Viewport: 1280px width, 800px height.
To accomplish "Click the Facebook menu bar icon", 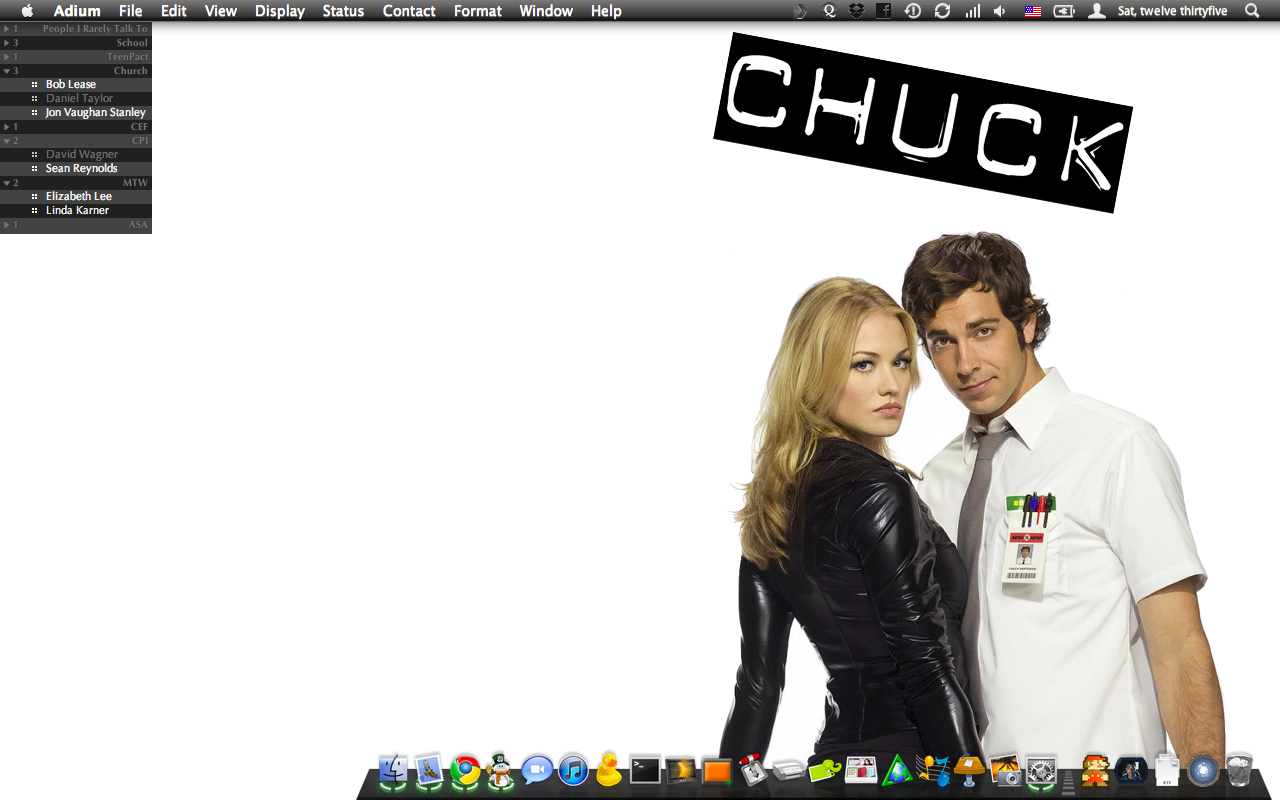I will tap(884, 11).
